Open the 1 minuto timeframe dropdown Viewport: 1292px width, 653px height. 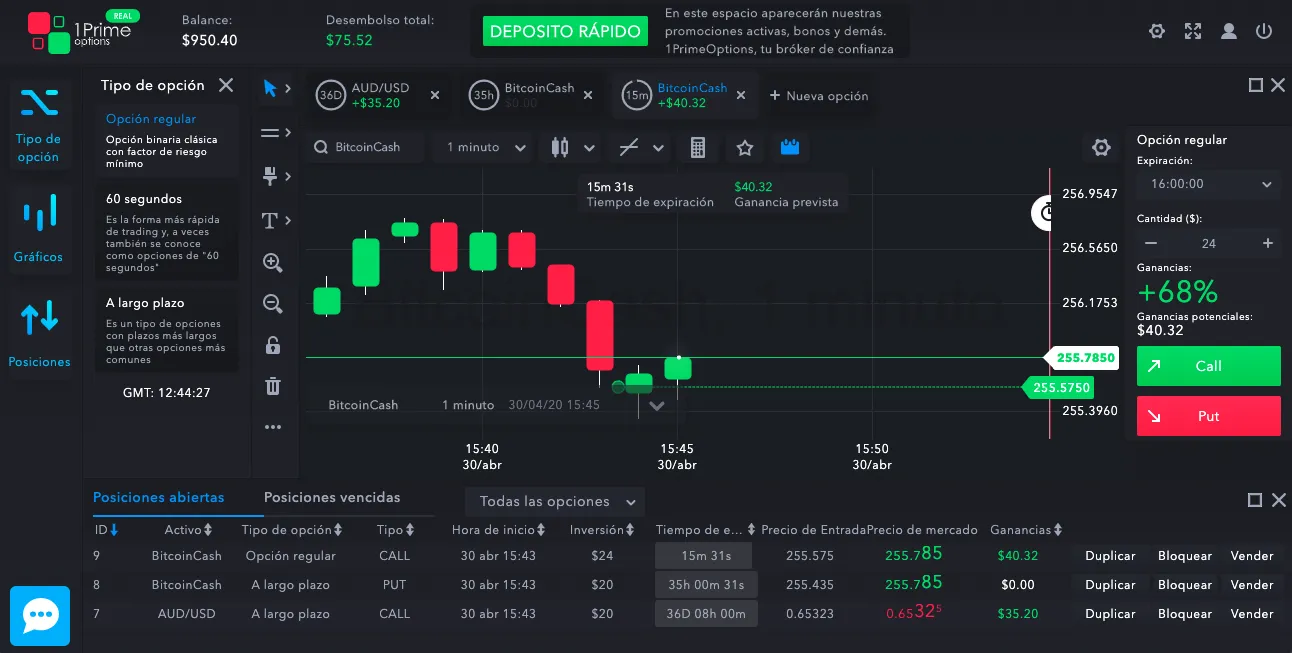coord(485,147)
